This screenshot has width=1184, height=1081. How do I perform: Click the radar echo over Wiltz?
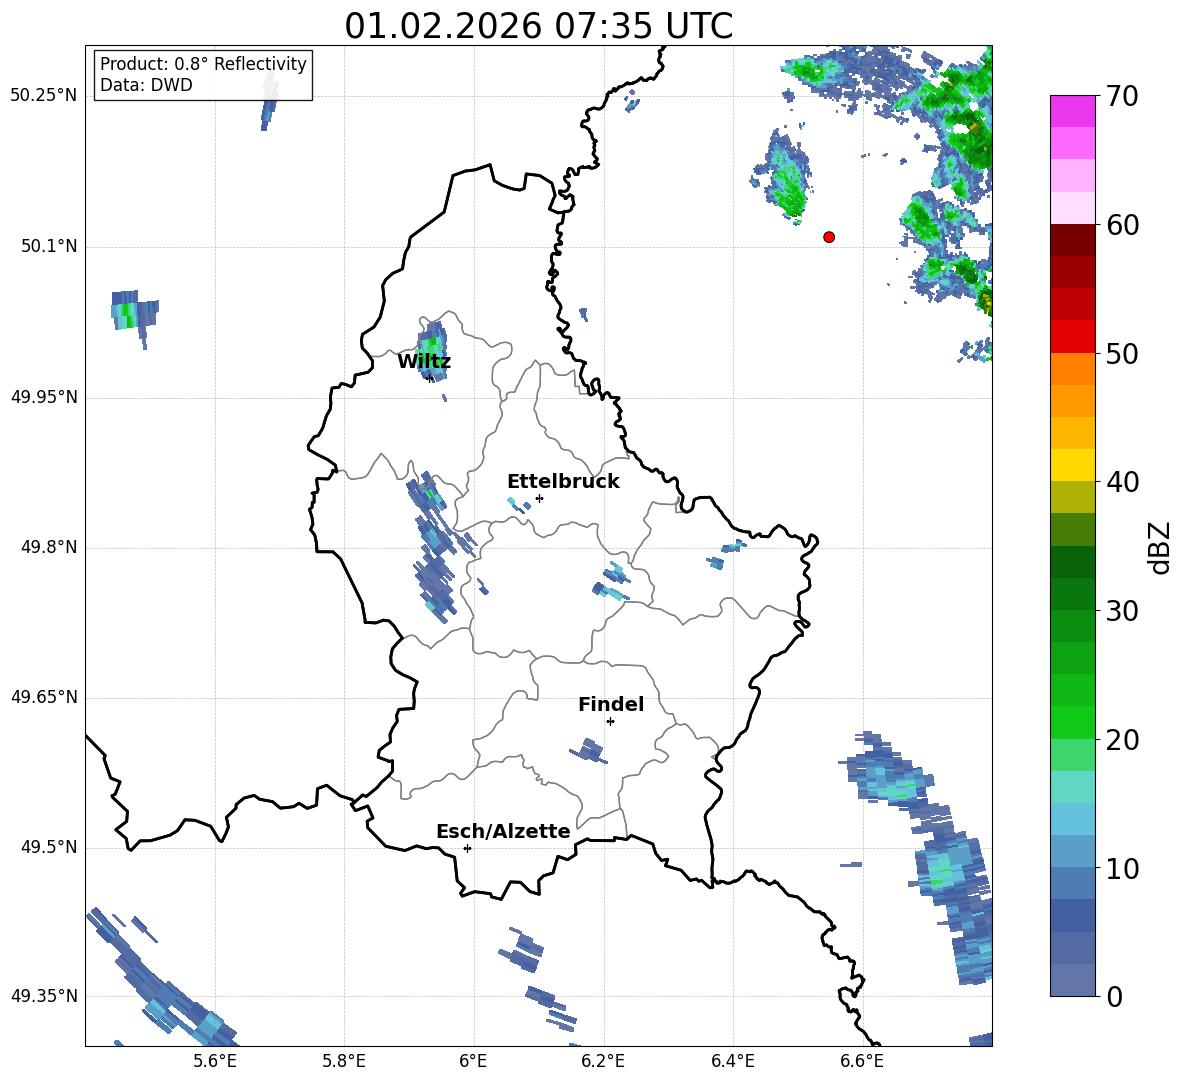click(433, 349)
